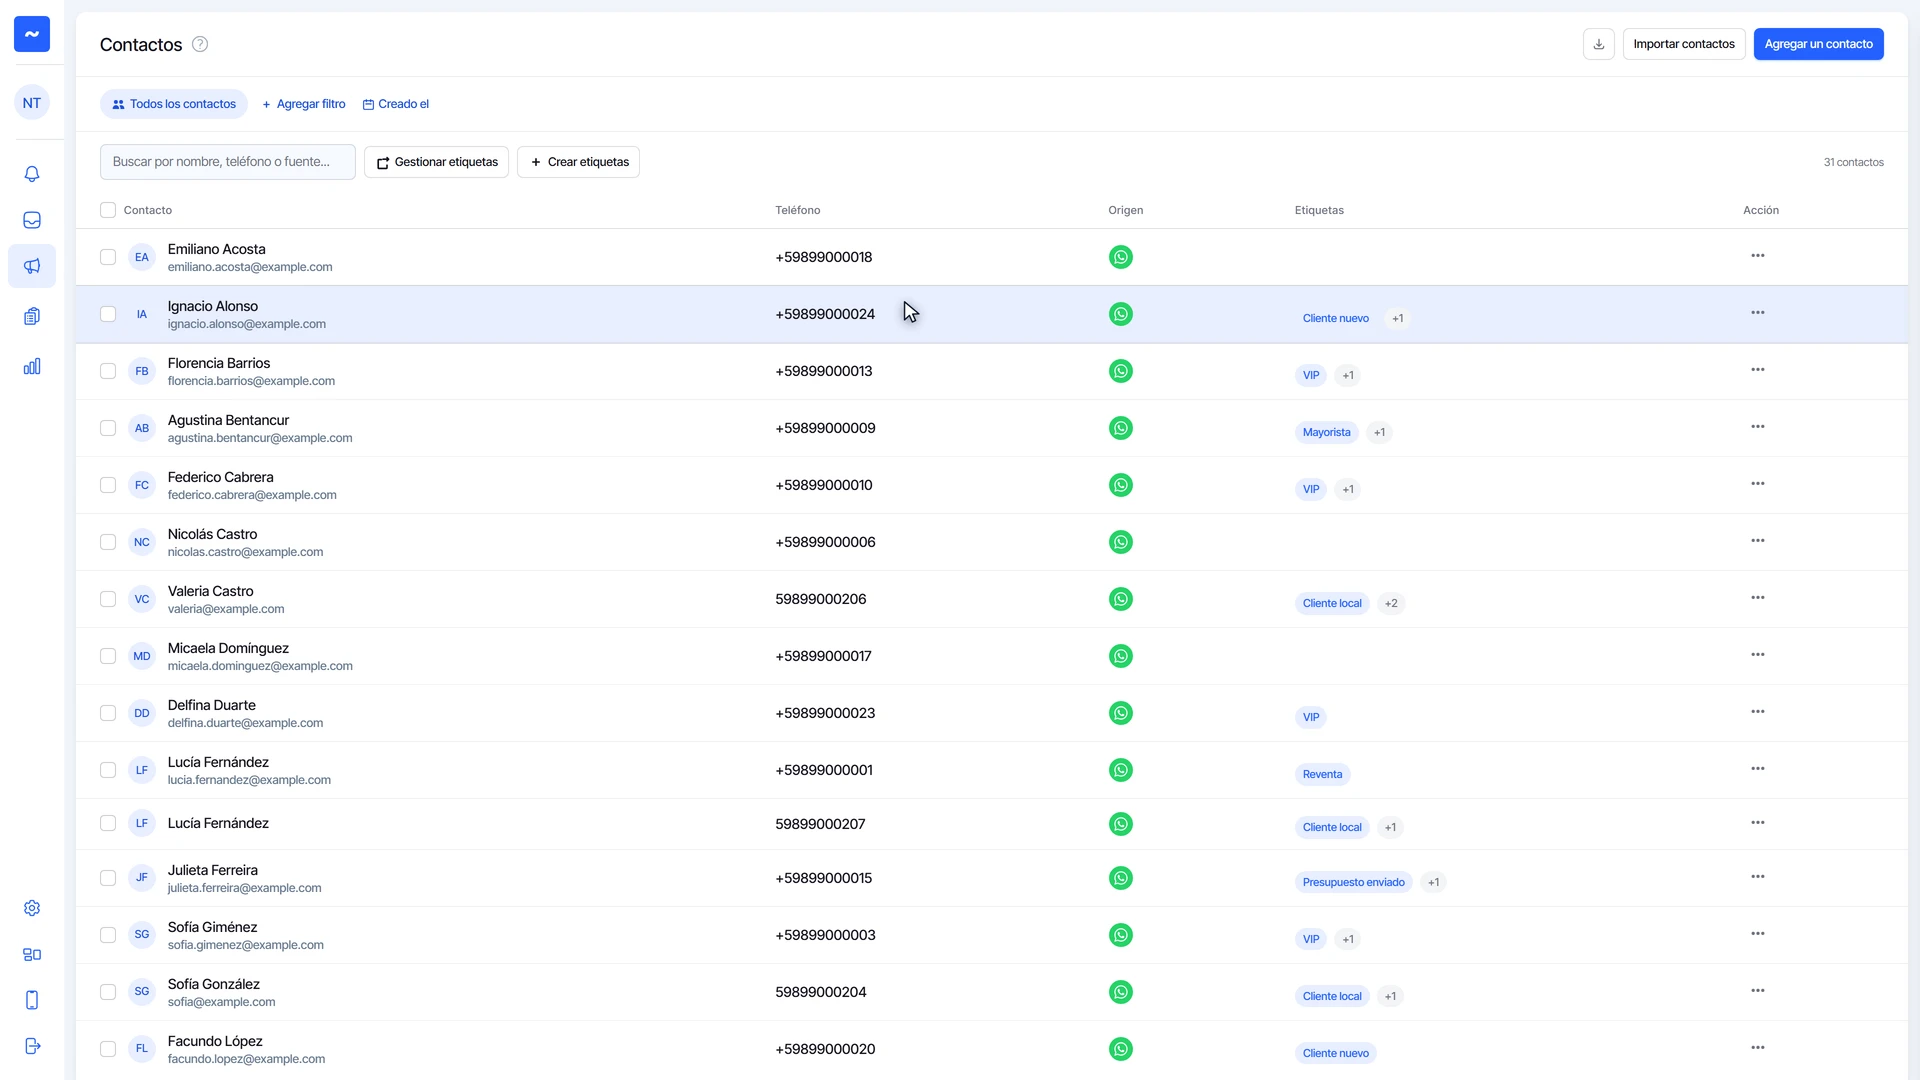Expand the +2 tags for Valeria Castro

1391,603
